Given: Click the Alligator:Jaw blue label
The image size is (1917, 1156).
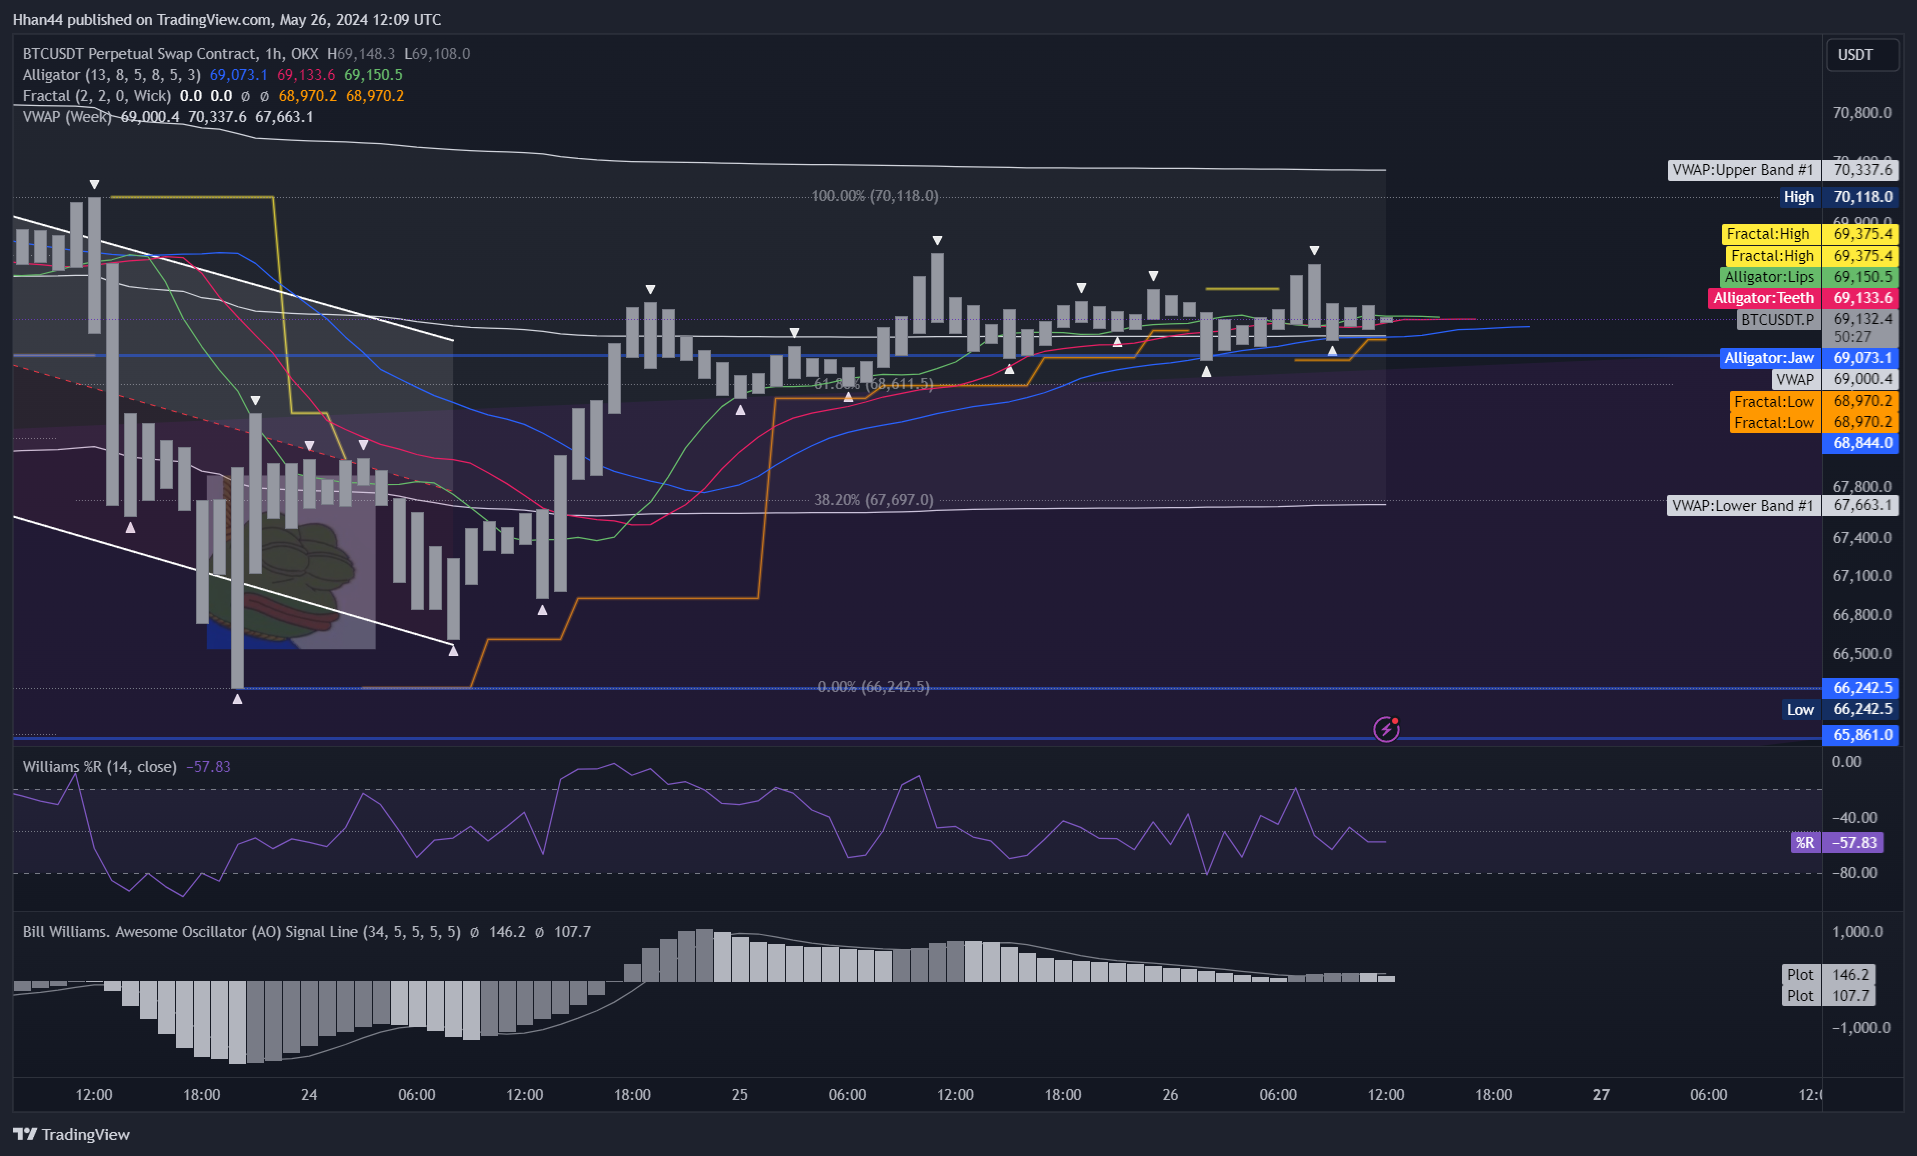Looking at the screenshot, I should pos(1809,358).
